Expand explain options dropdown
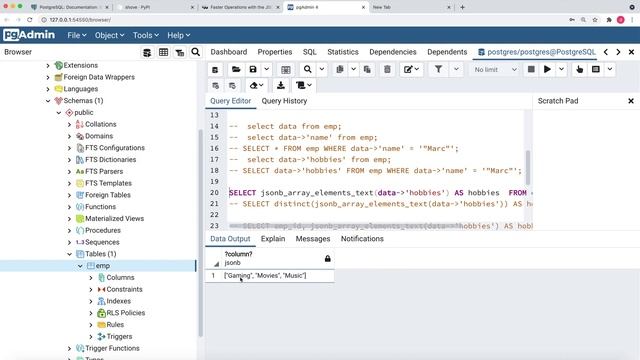The image size is (640, 360). click(610, 70)
